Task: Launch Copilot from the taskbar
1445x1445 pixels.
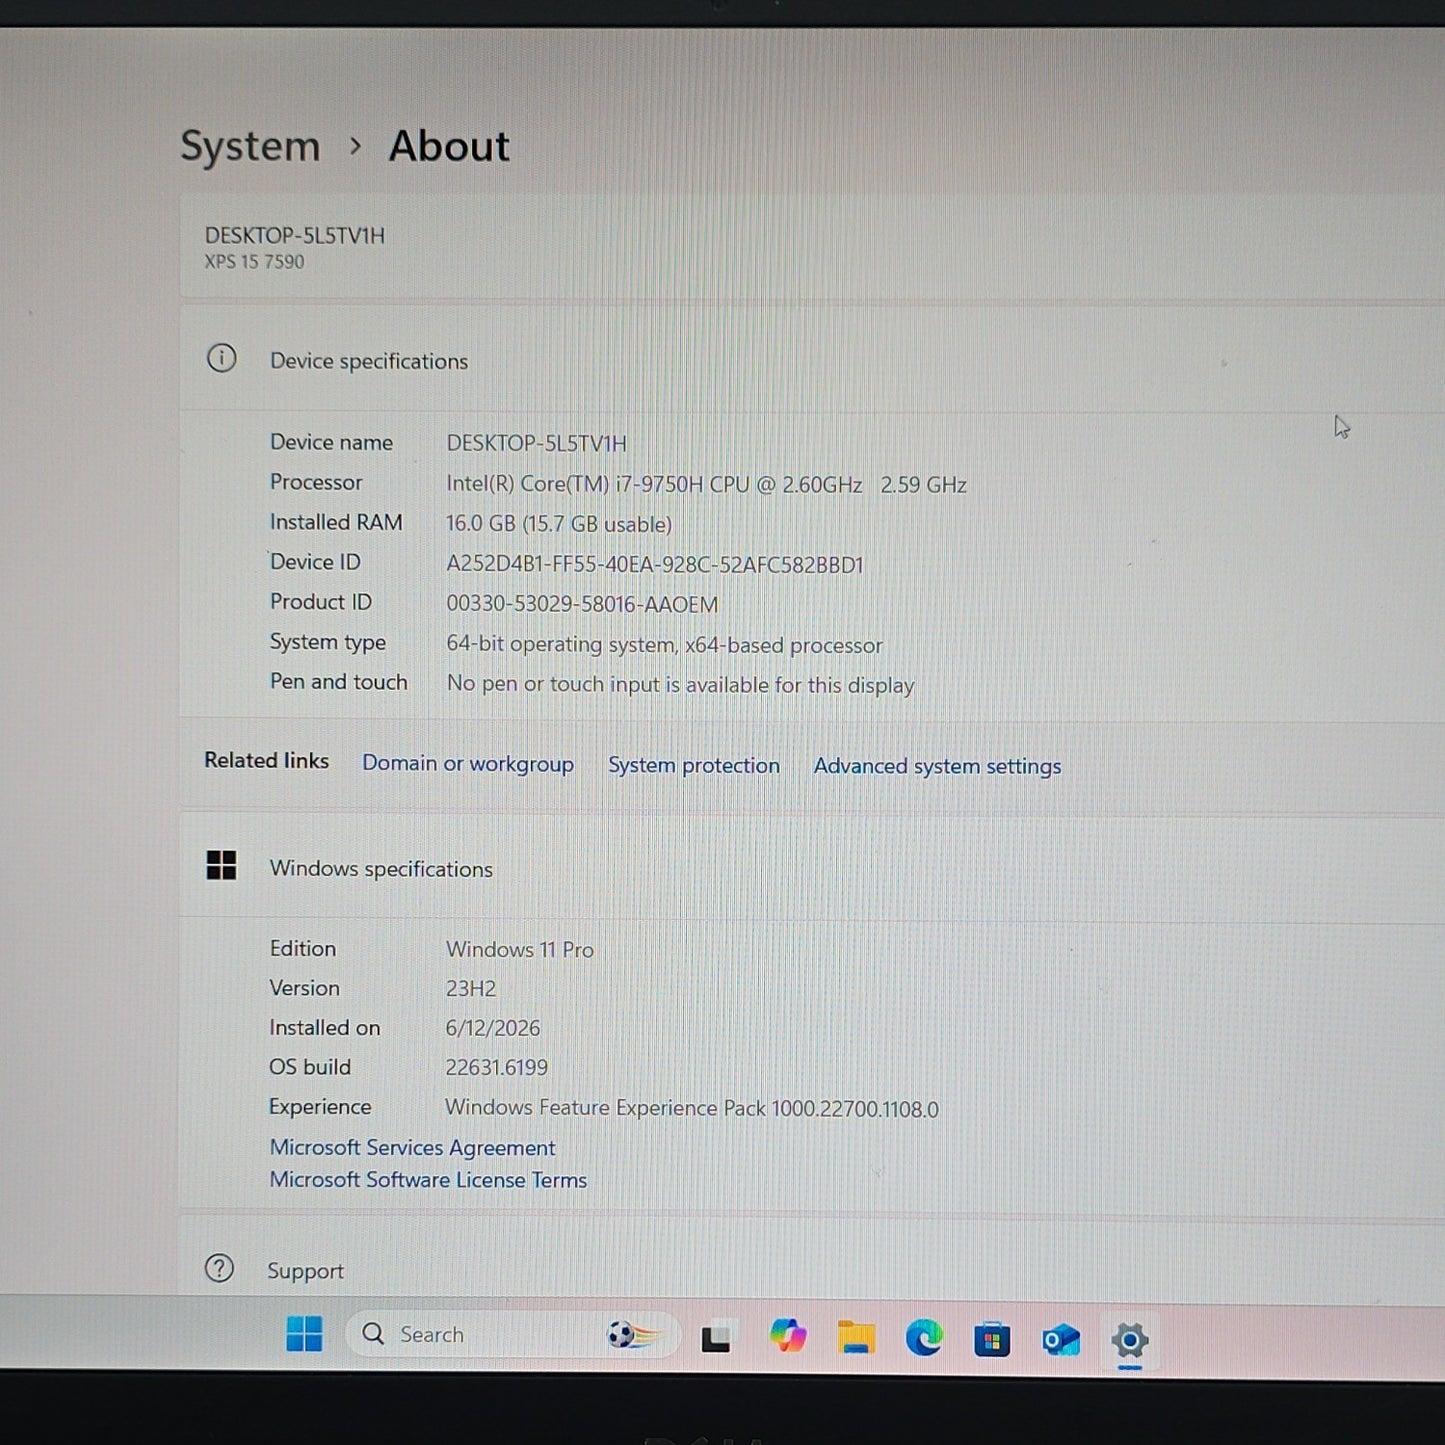Action: [788, 1336]
